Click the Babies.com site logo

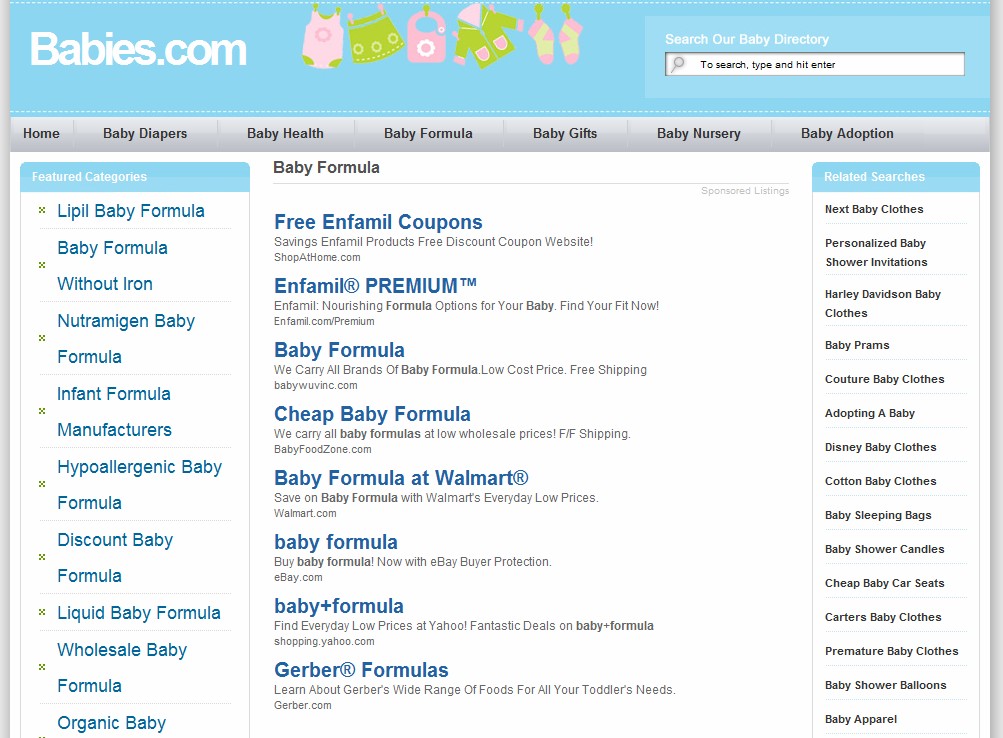138,49
